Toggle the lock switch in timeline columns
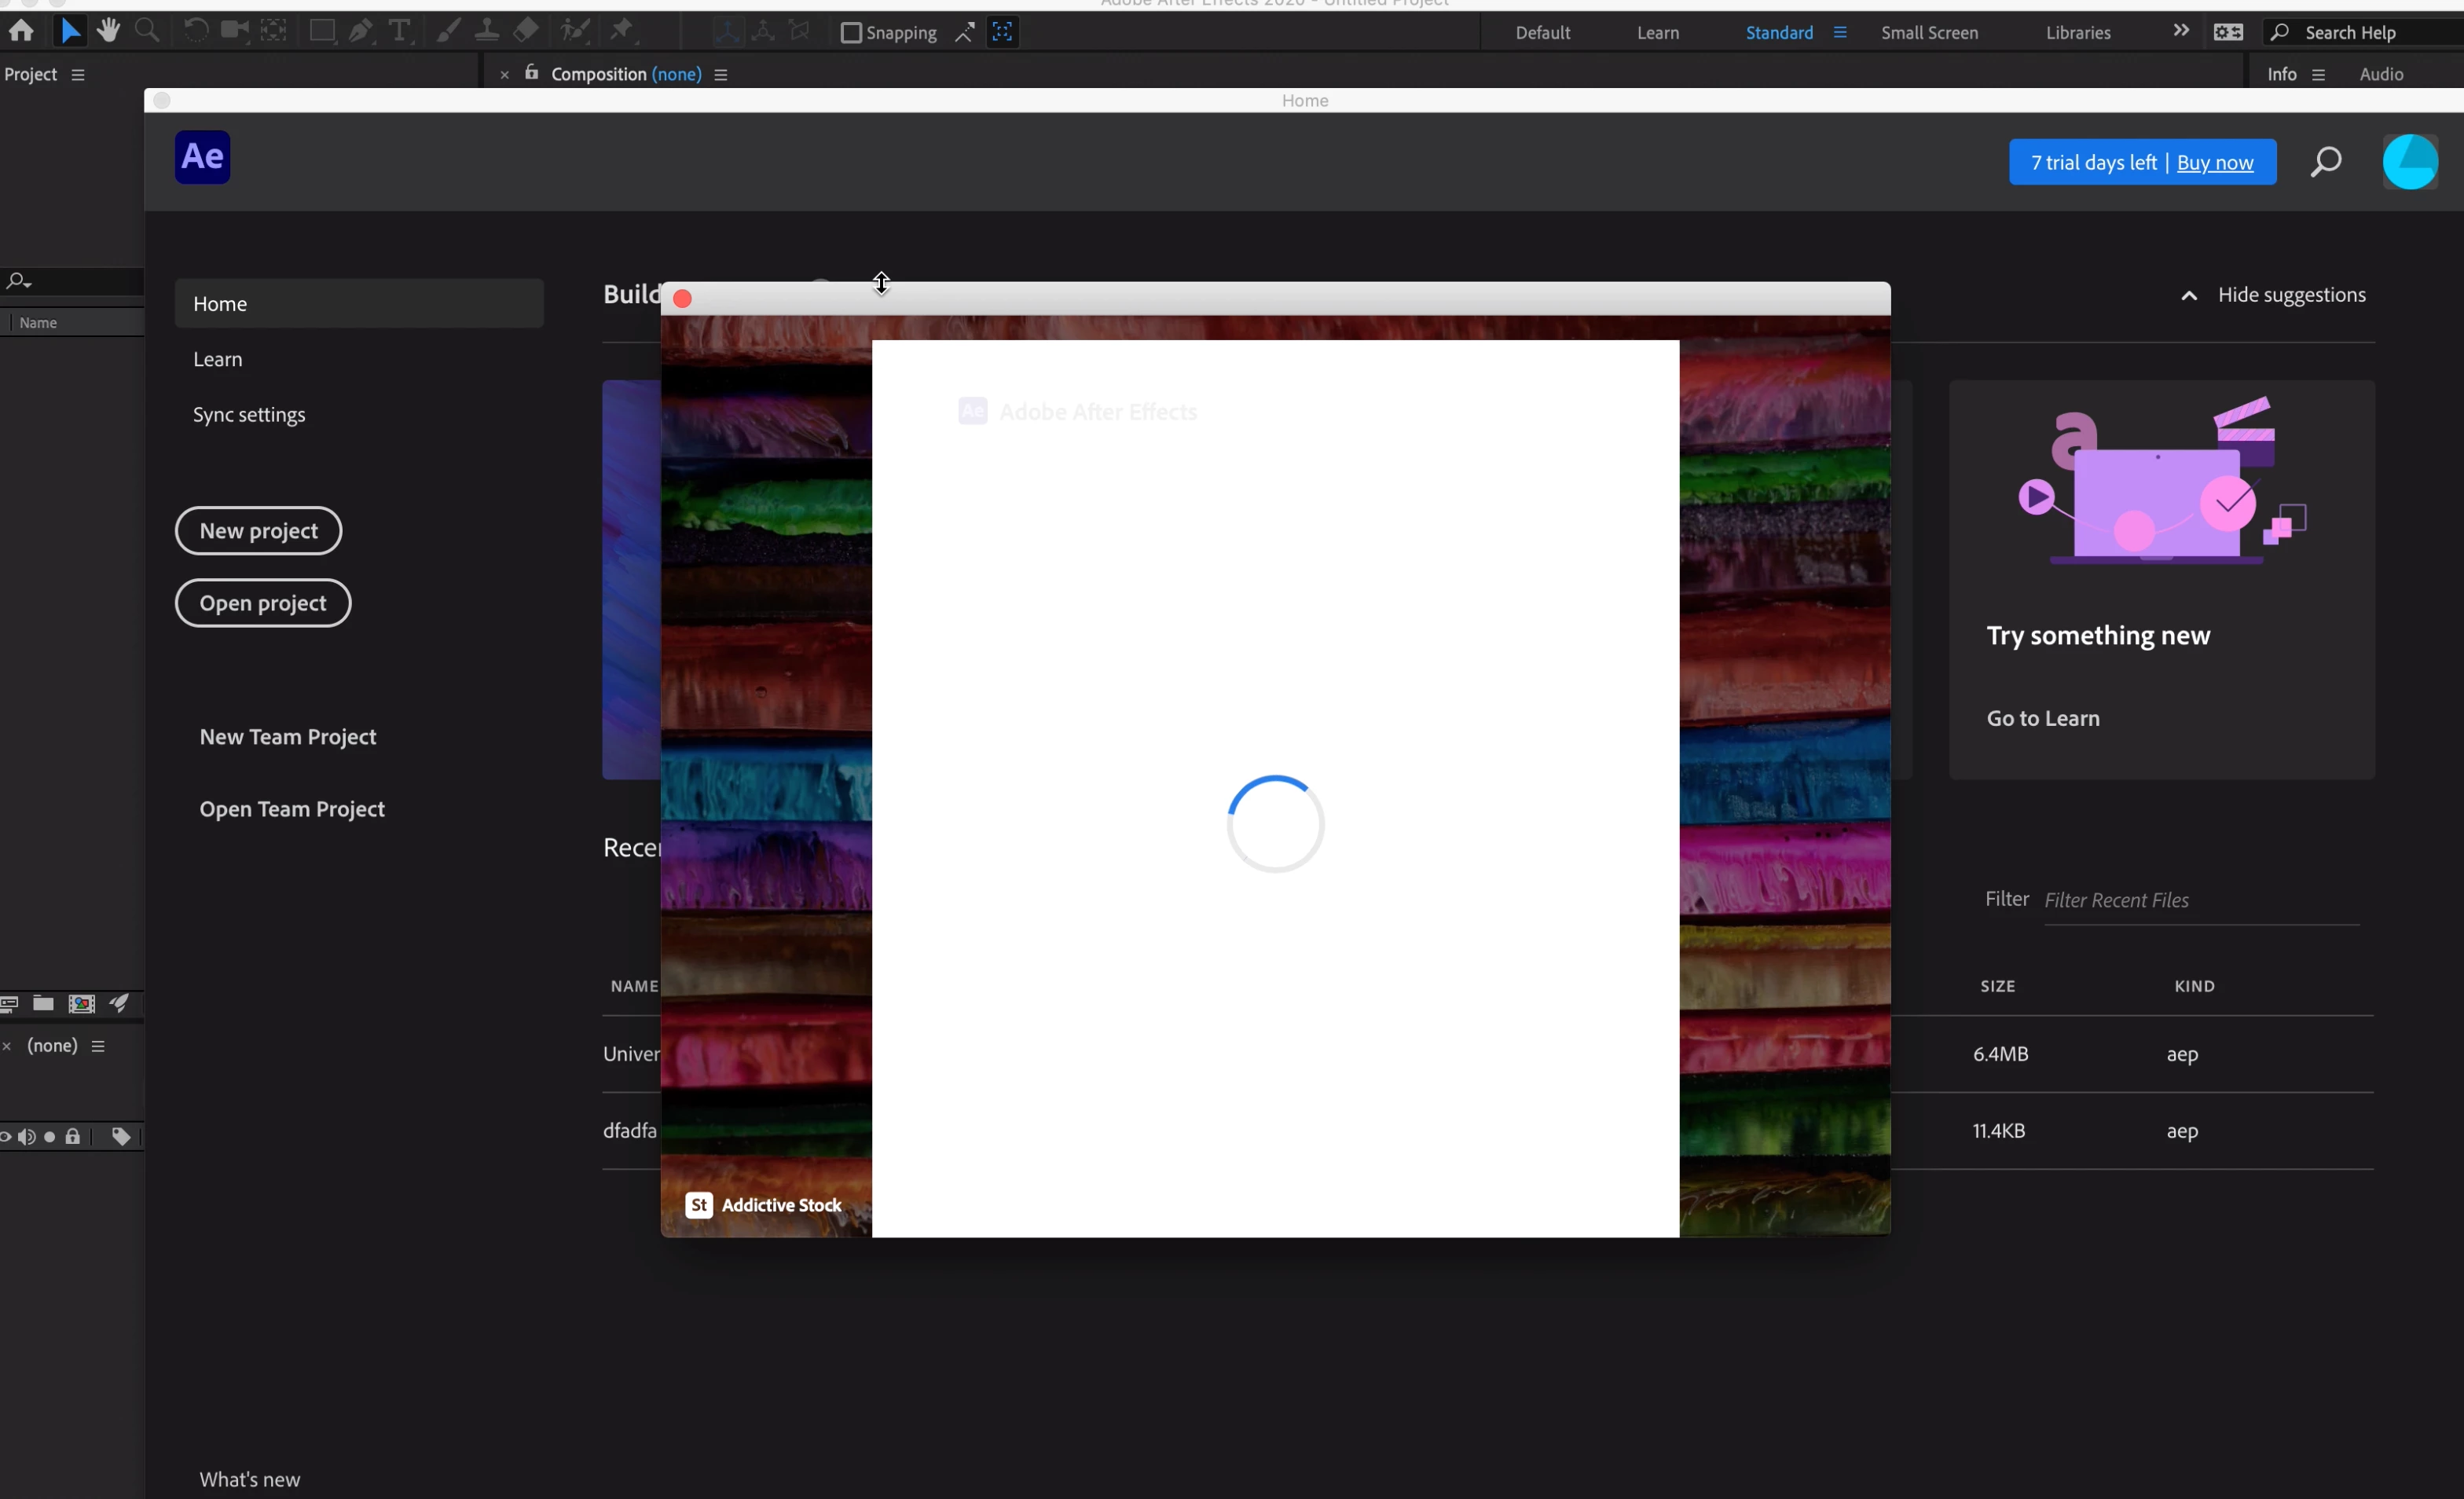Screen dimensions: 2464x1499 coord(73,1136)
